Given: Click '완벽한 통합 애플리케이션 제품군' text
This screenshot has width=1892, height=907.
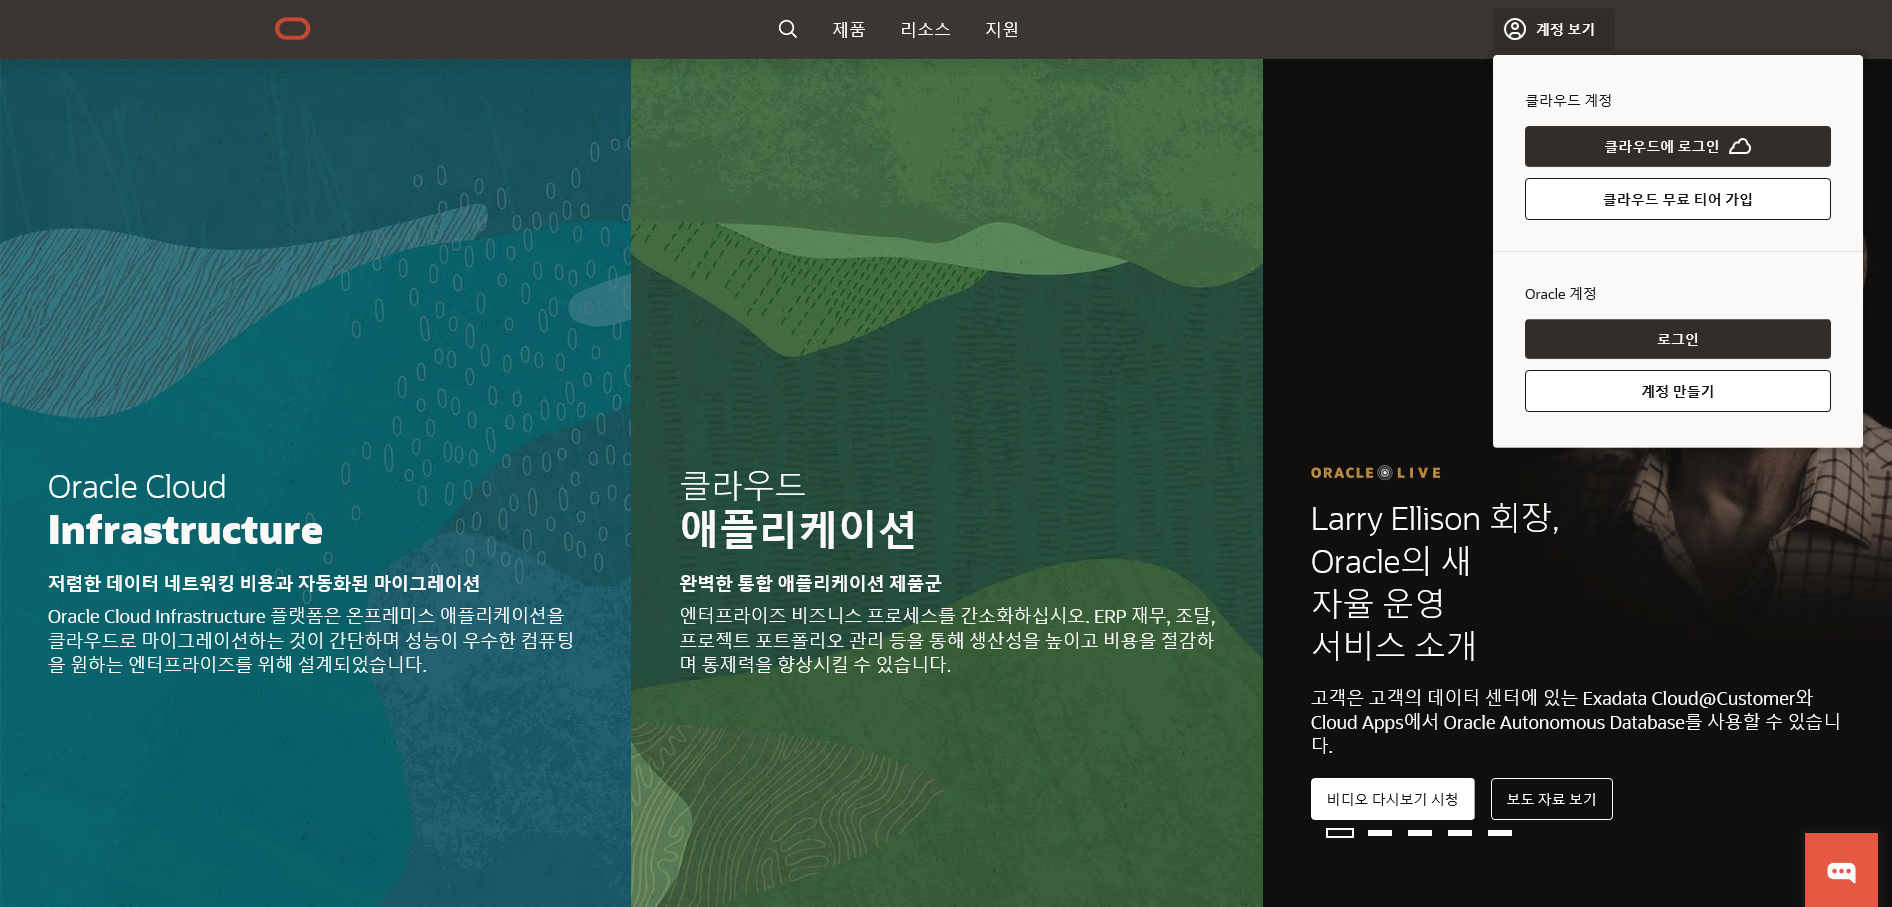Looking at the screenshot, I should (811, 583).
